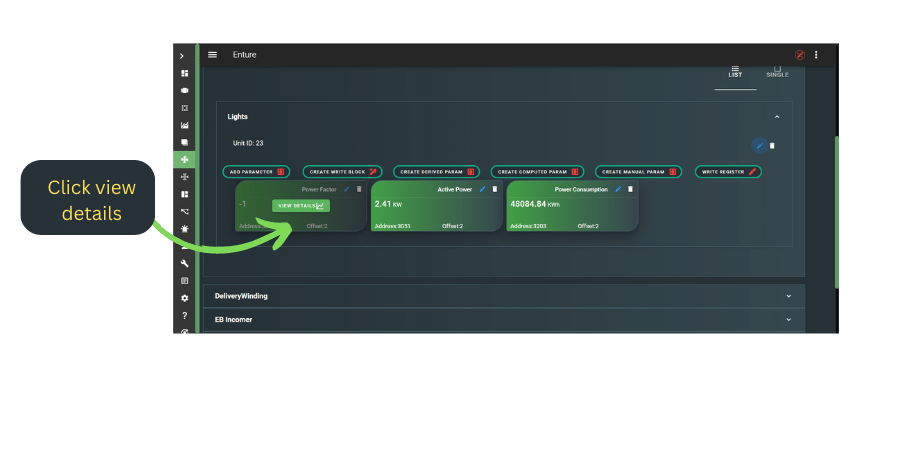Edit the Power Consumption parameter
This screenshot has width=900, height=450.
coord(618,189)
